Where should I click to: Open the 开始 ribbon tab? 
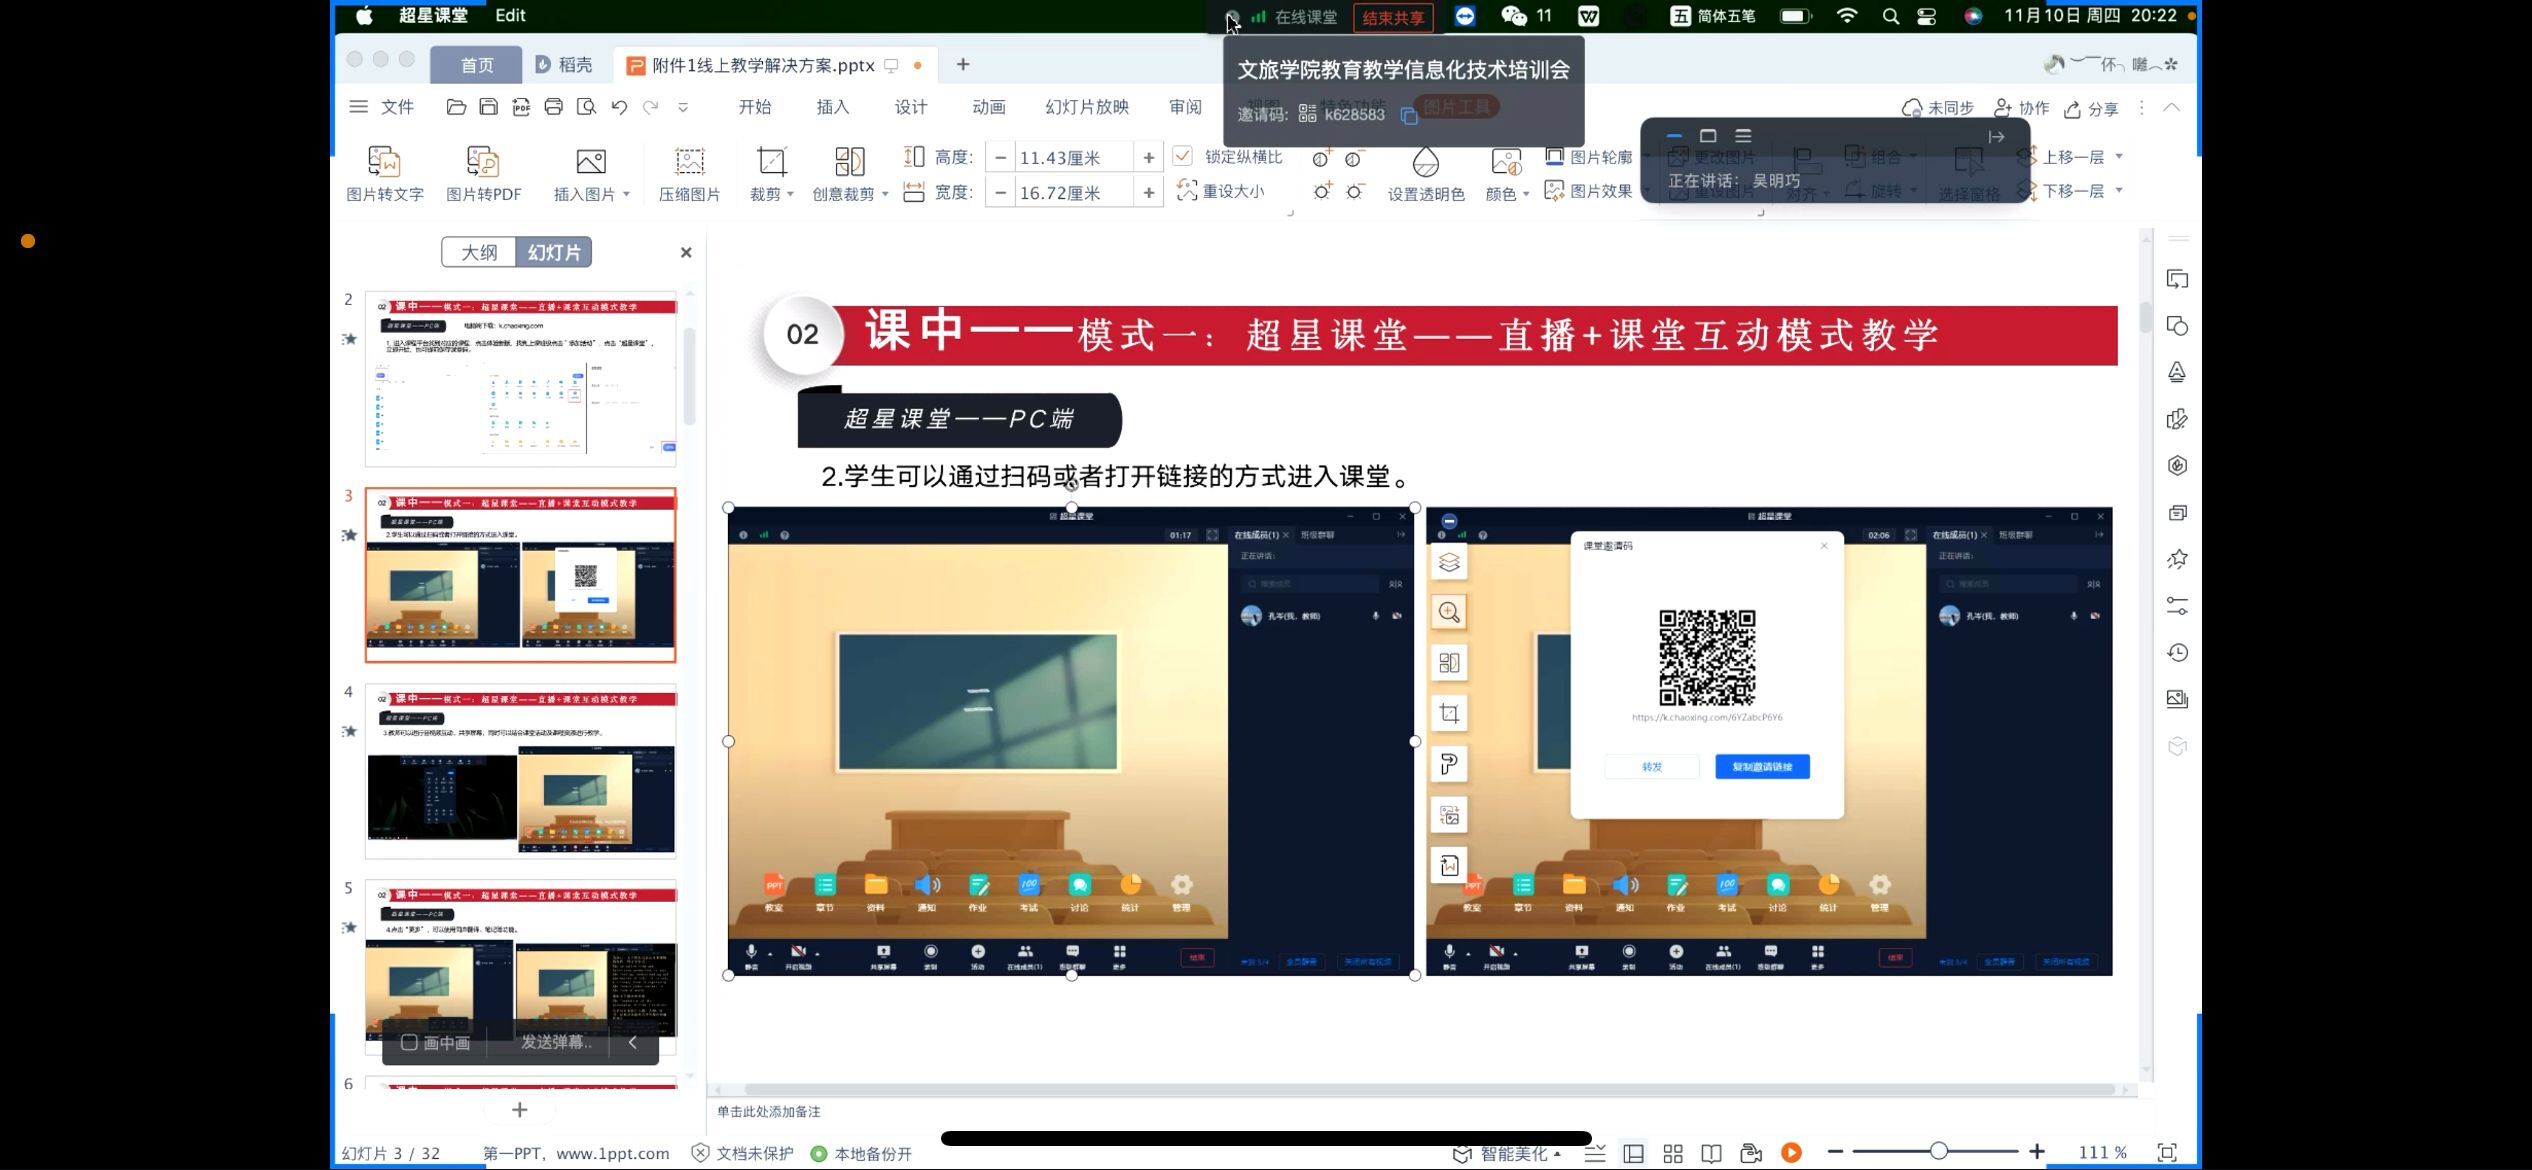(x=755, y=107)
